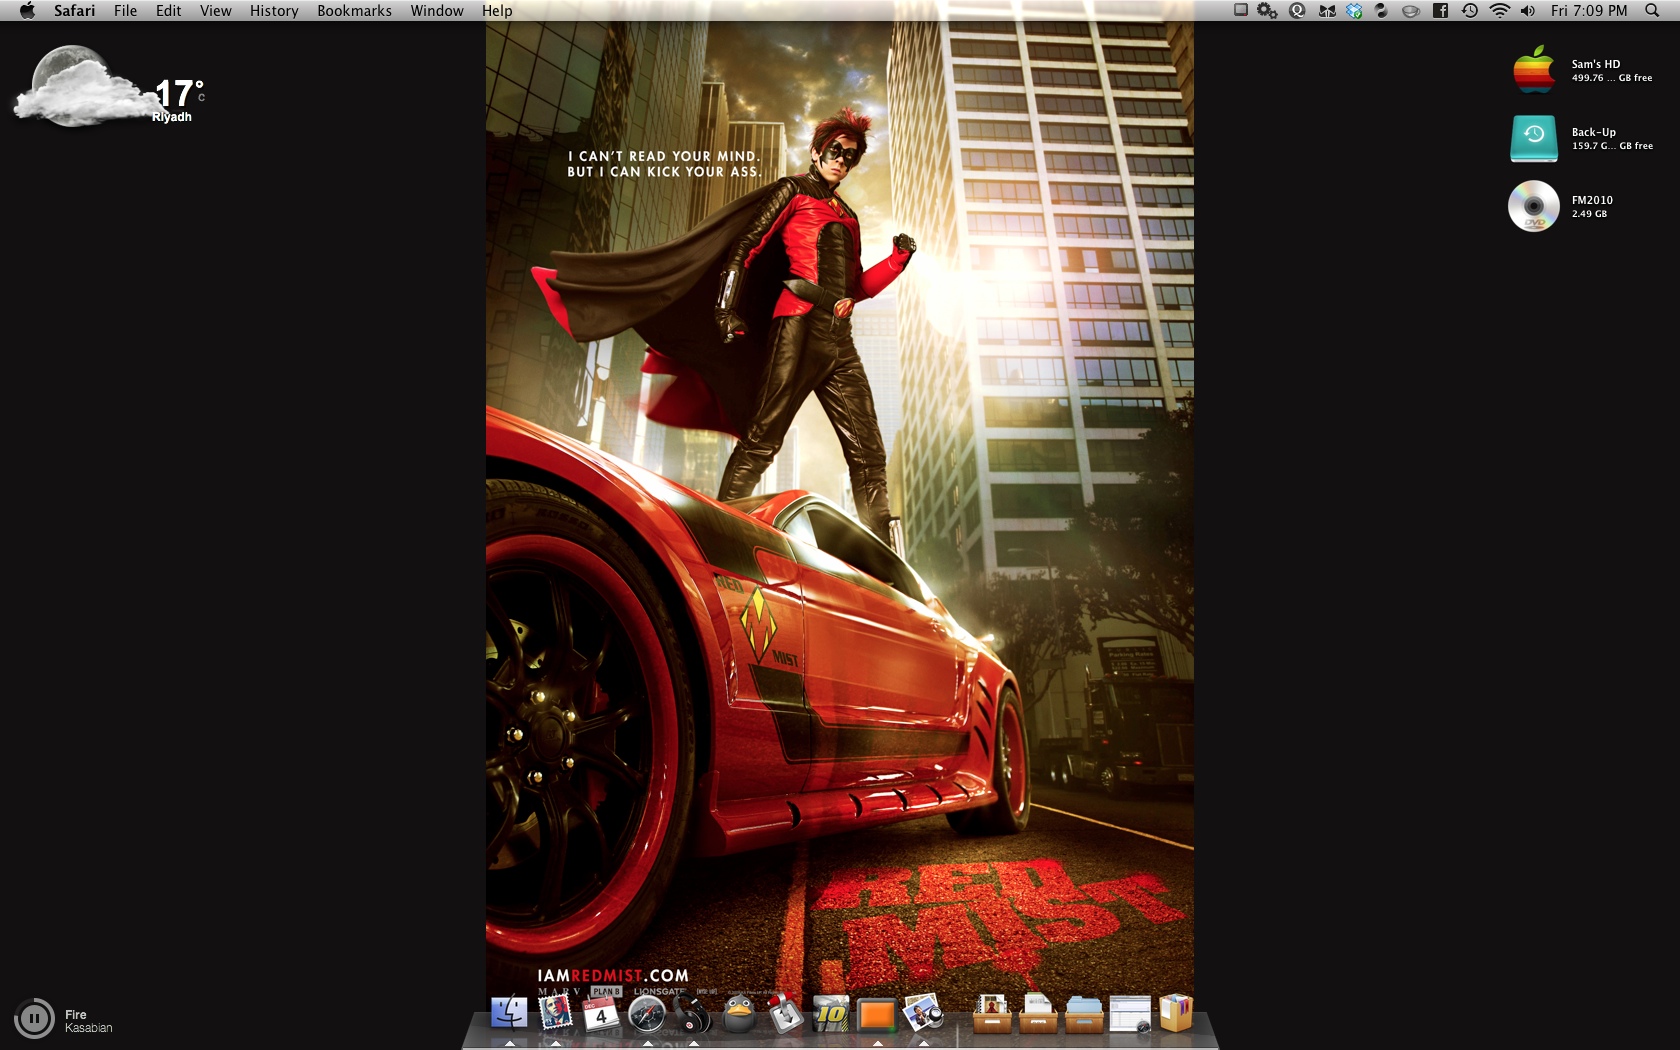Click the clock showing Fri 7:09 PM

[1589, 11]
